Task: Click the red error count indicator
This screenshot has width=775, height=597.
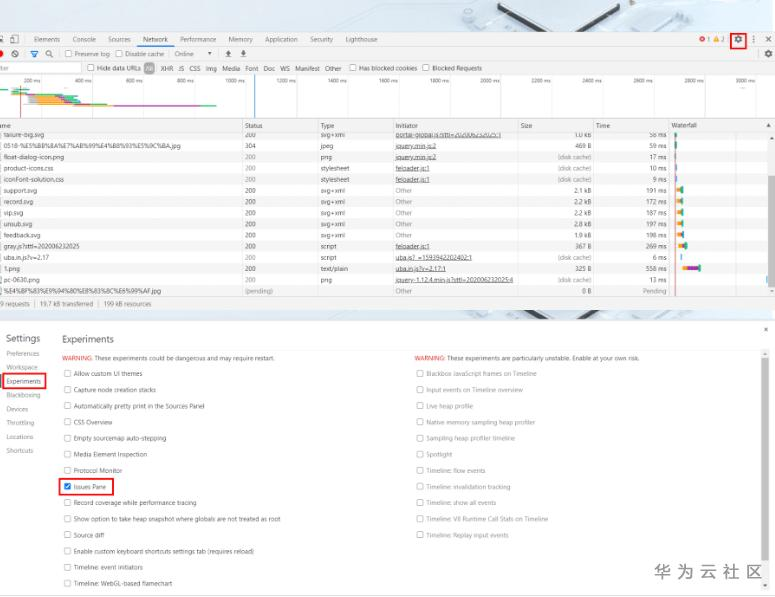Action: click(x=704, y=40)
